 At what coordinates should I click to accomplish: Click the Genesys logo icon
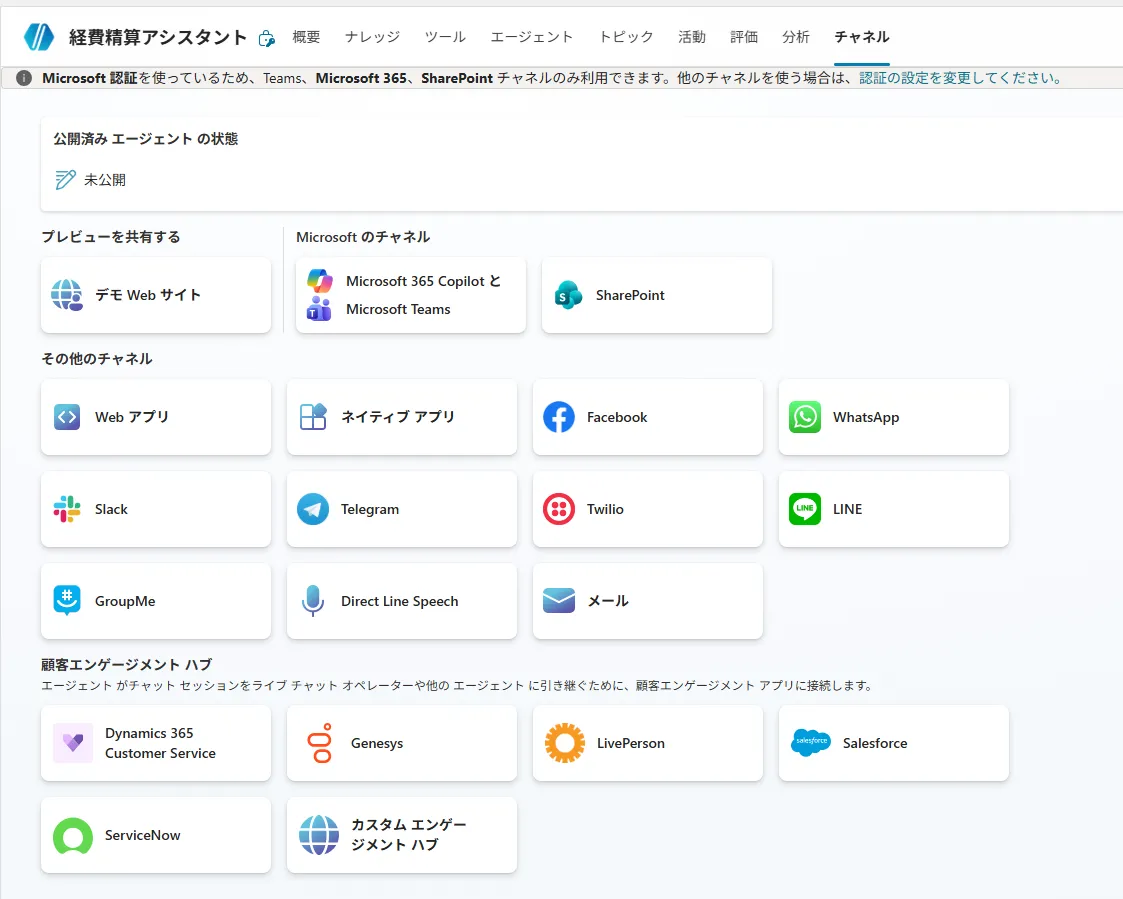320,743
